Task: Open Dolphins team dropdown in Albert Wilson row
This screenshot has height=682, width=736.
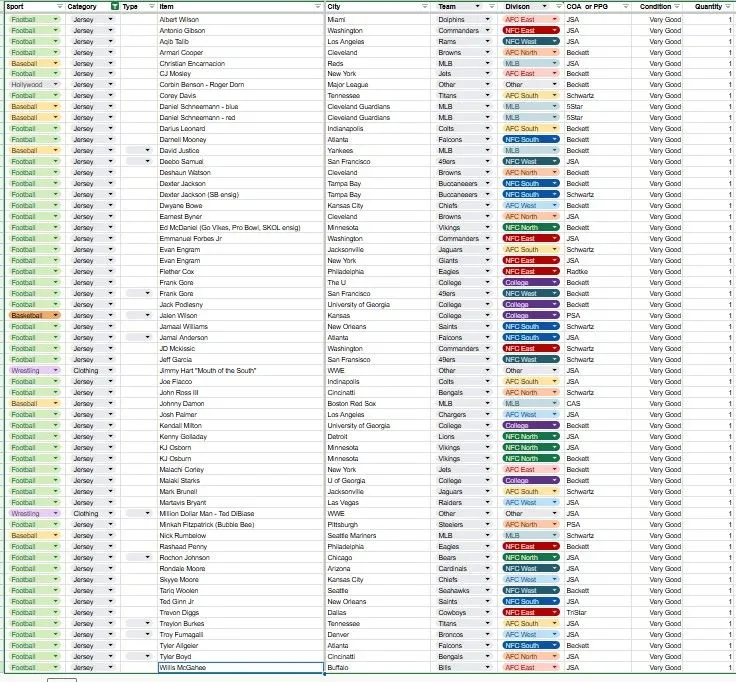Action: [x=487, y=19]
